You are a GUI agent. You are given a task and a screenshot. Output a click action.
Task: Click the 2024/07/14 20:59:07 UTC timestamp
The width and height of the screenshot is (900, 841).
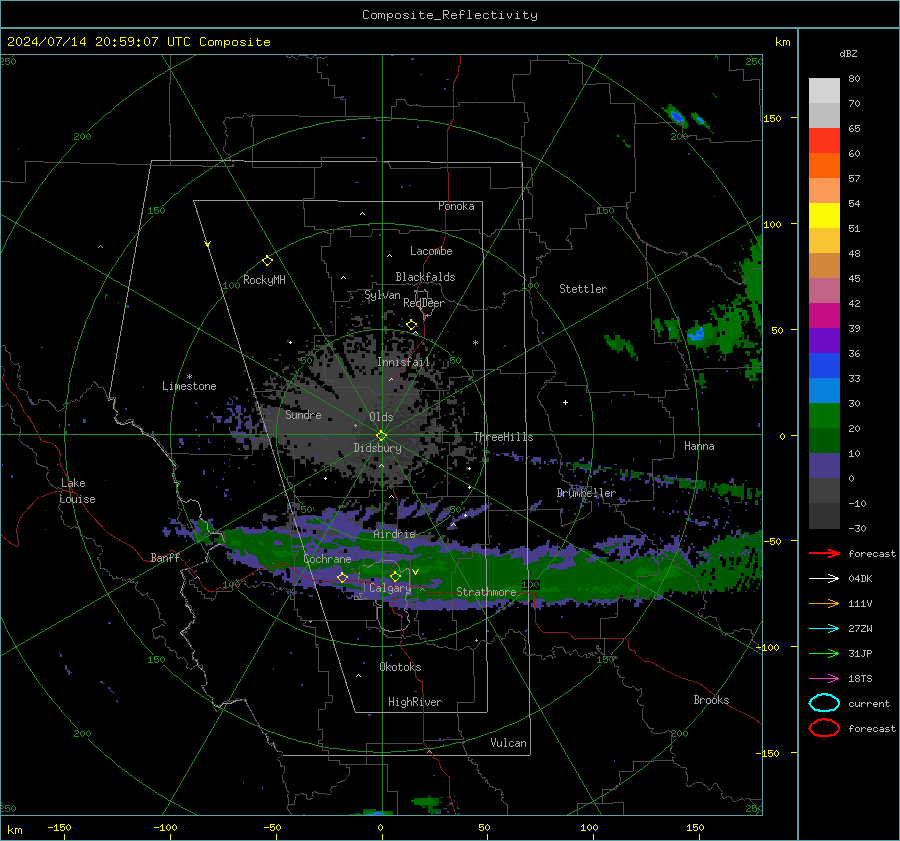click(138, 42)
